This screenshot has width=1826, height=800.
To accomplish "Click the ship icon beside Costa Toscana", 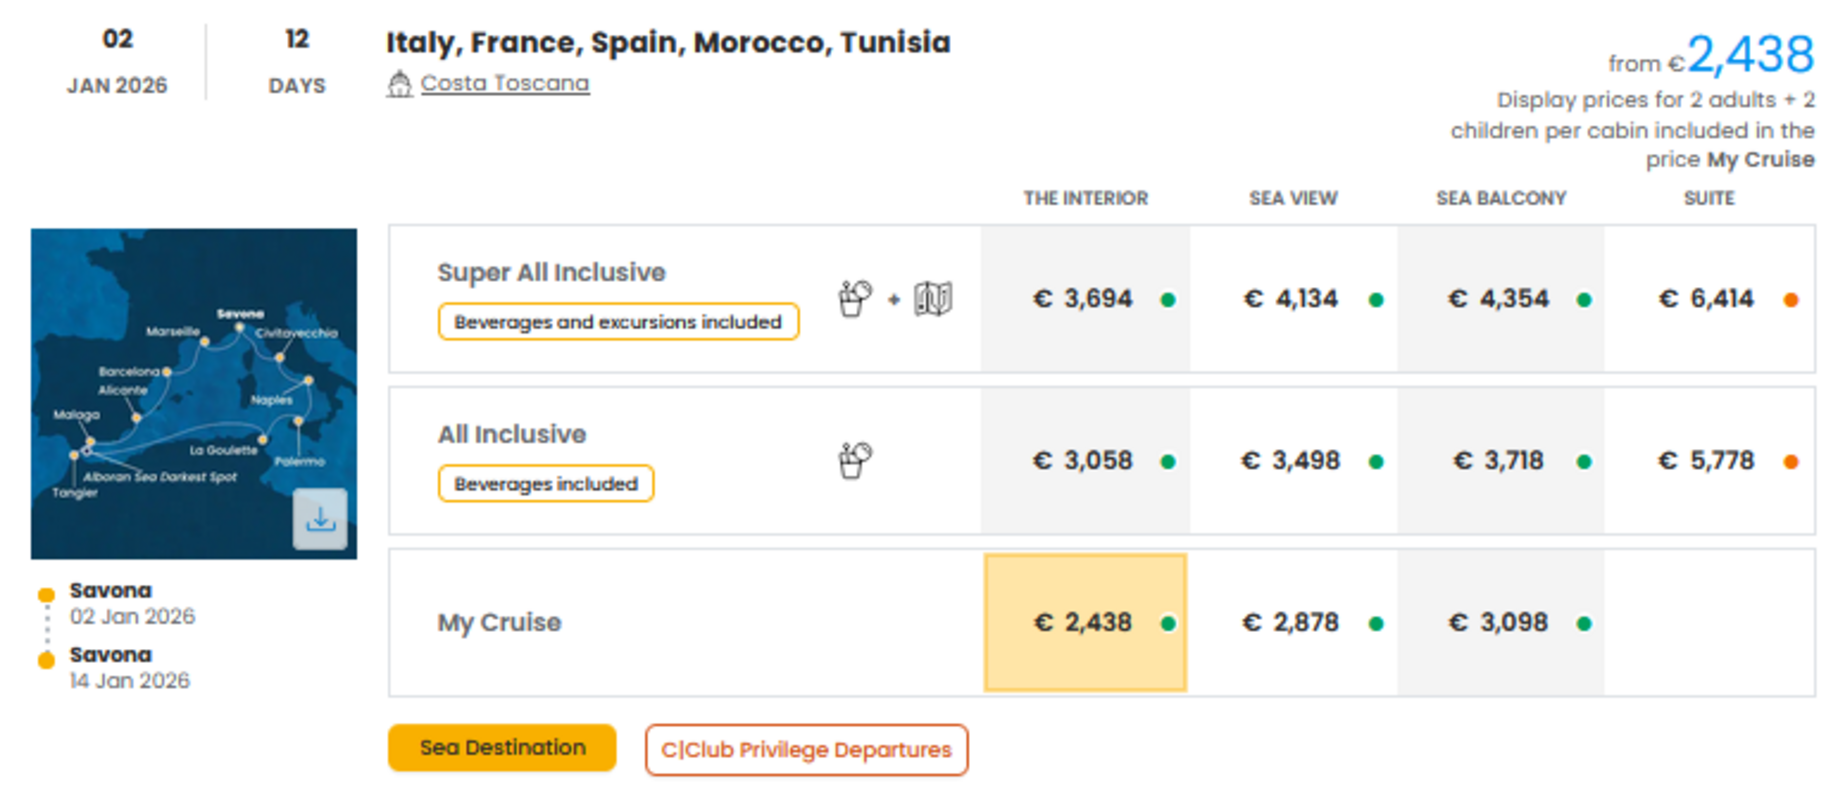I will click(399, 84).
